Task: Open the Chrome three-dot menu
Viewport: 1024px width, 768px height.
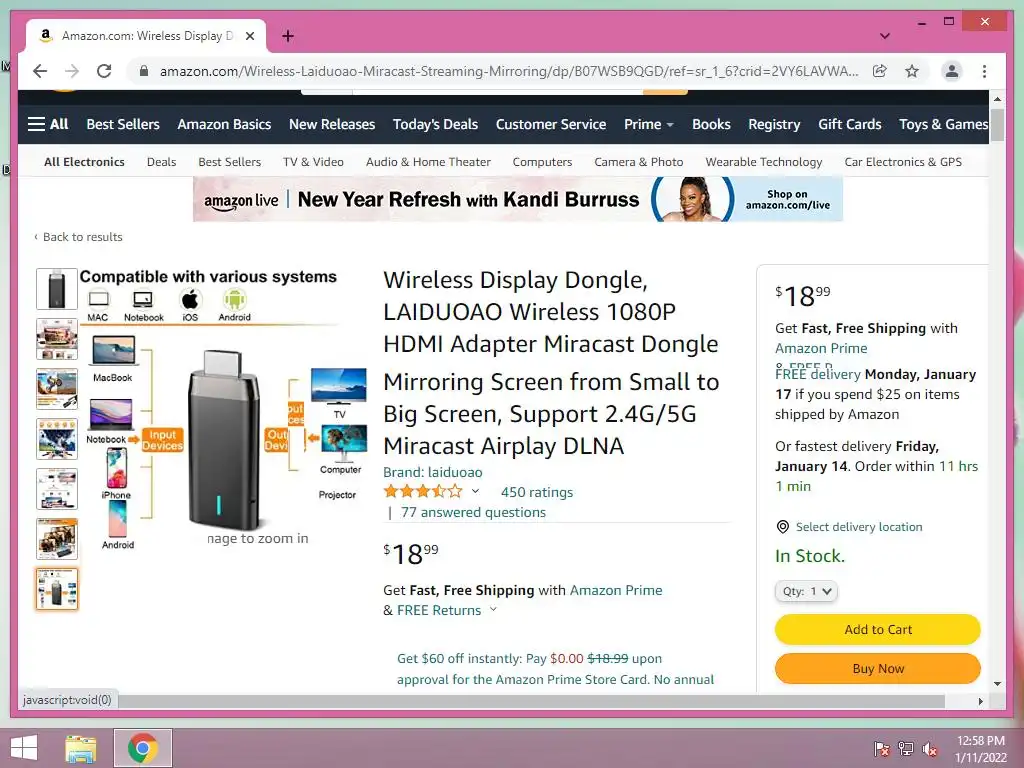Action: (x=984, y=71)
